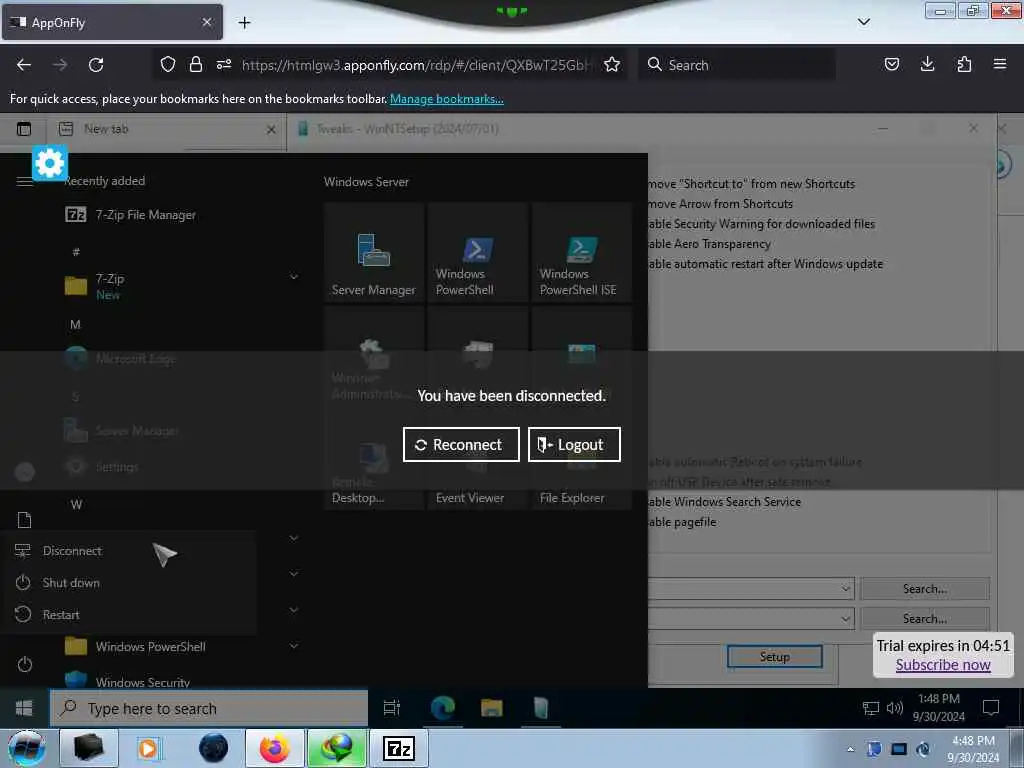Open Task View on remote taskbar
Viewport: 1024px width, 768px height.
click(x=392, y=708)
